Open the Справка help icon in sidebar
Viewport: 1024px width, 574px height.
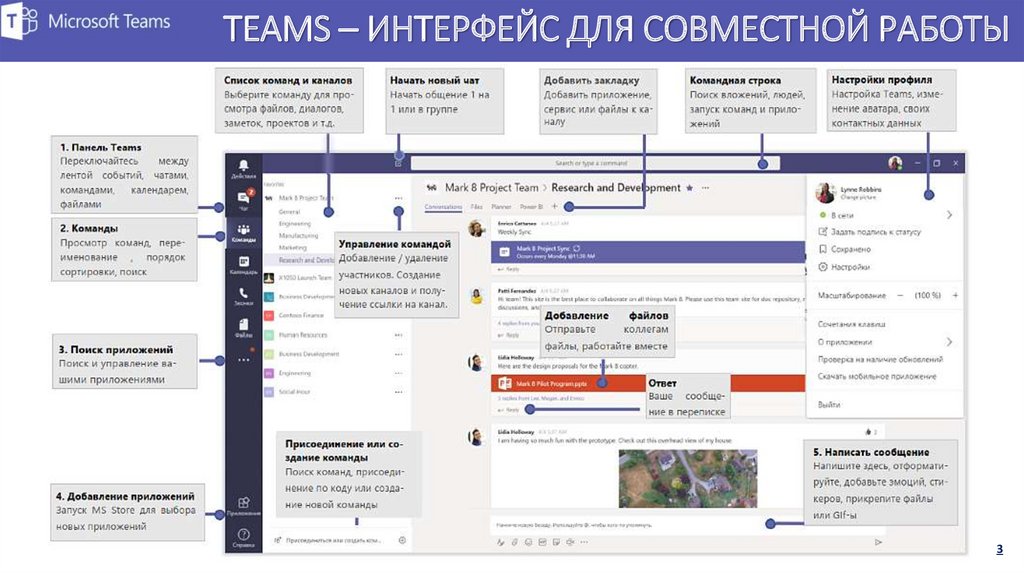point(243,538)
